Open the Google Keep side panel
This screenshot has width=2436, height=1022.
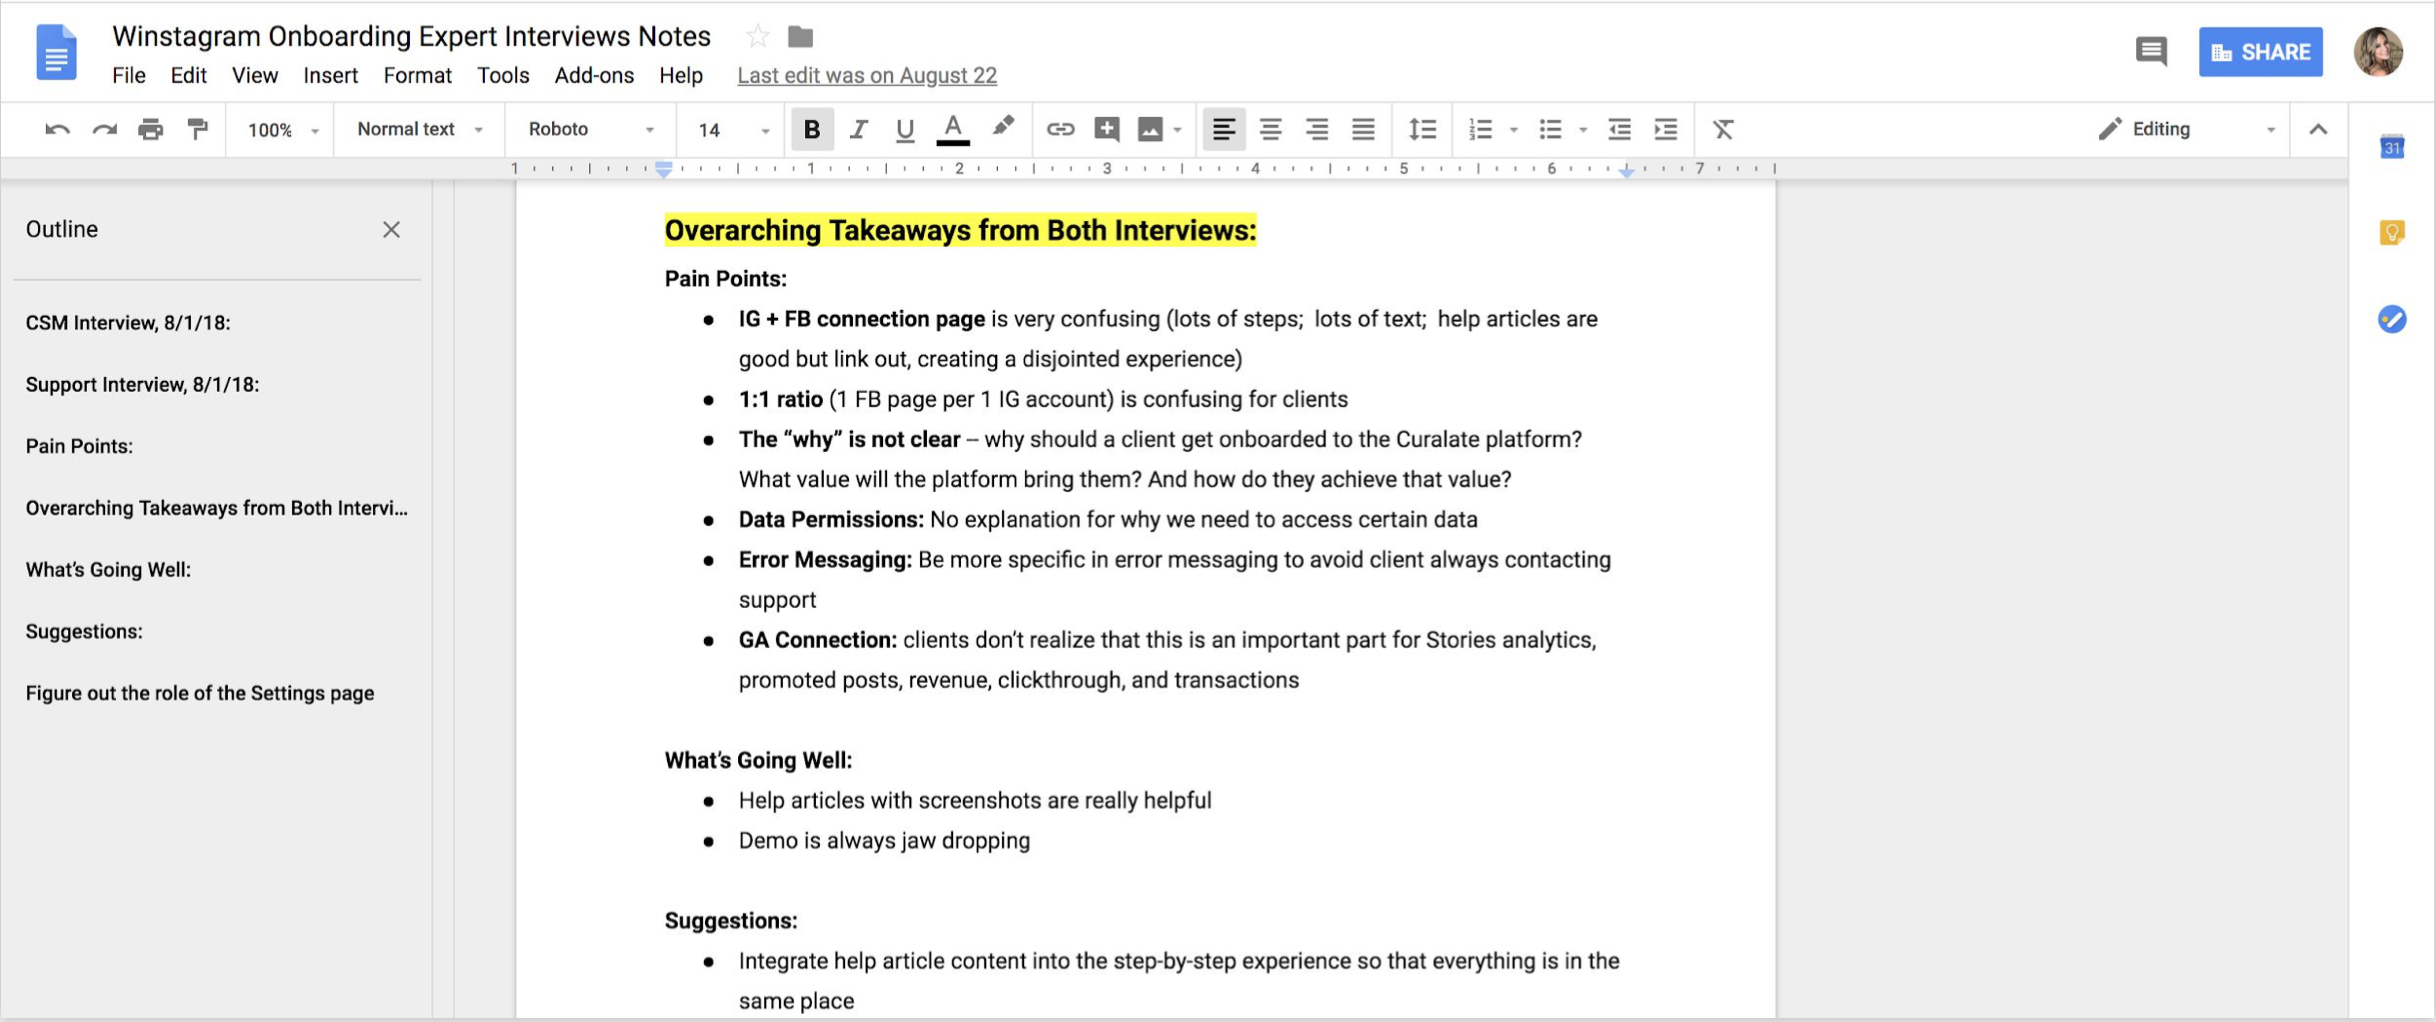[x=2391, y=233]
